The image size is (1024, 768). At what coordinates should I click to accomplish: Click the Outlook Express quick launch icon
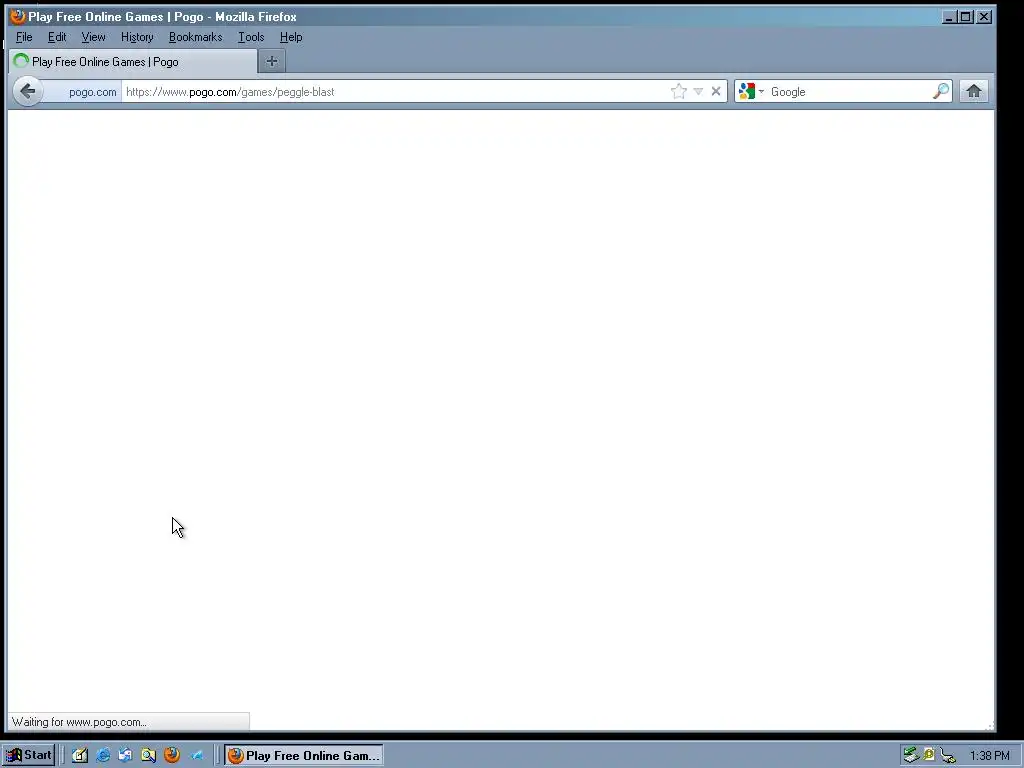(125, 755)
